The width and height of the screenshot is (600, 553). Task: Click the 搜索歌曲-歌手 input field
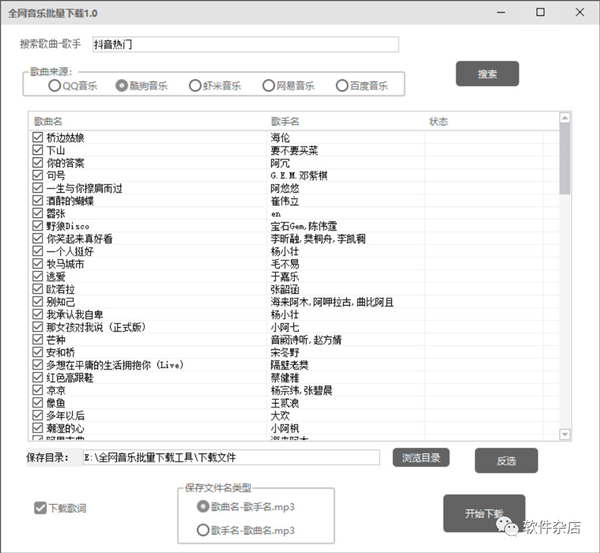tap(245, 44)
